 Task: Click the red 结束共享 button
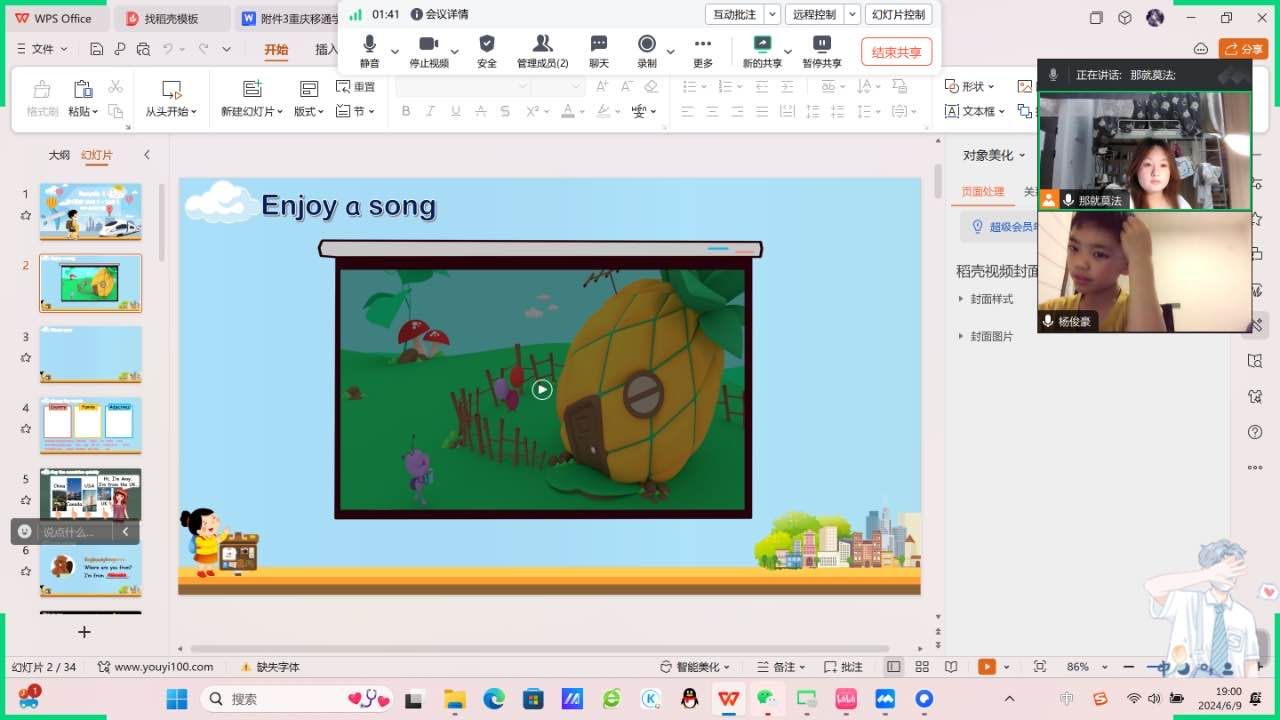896,52
